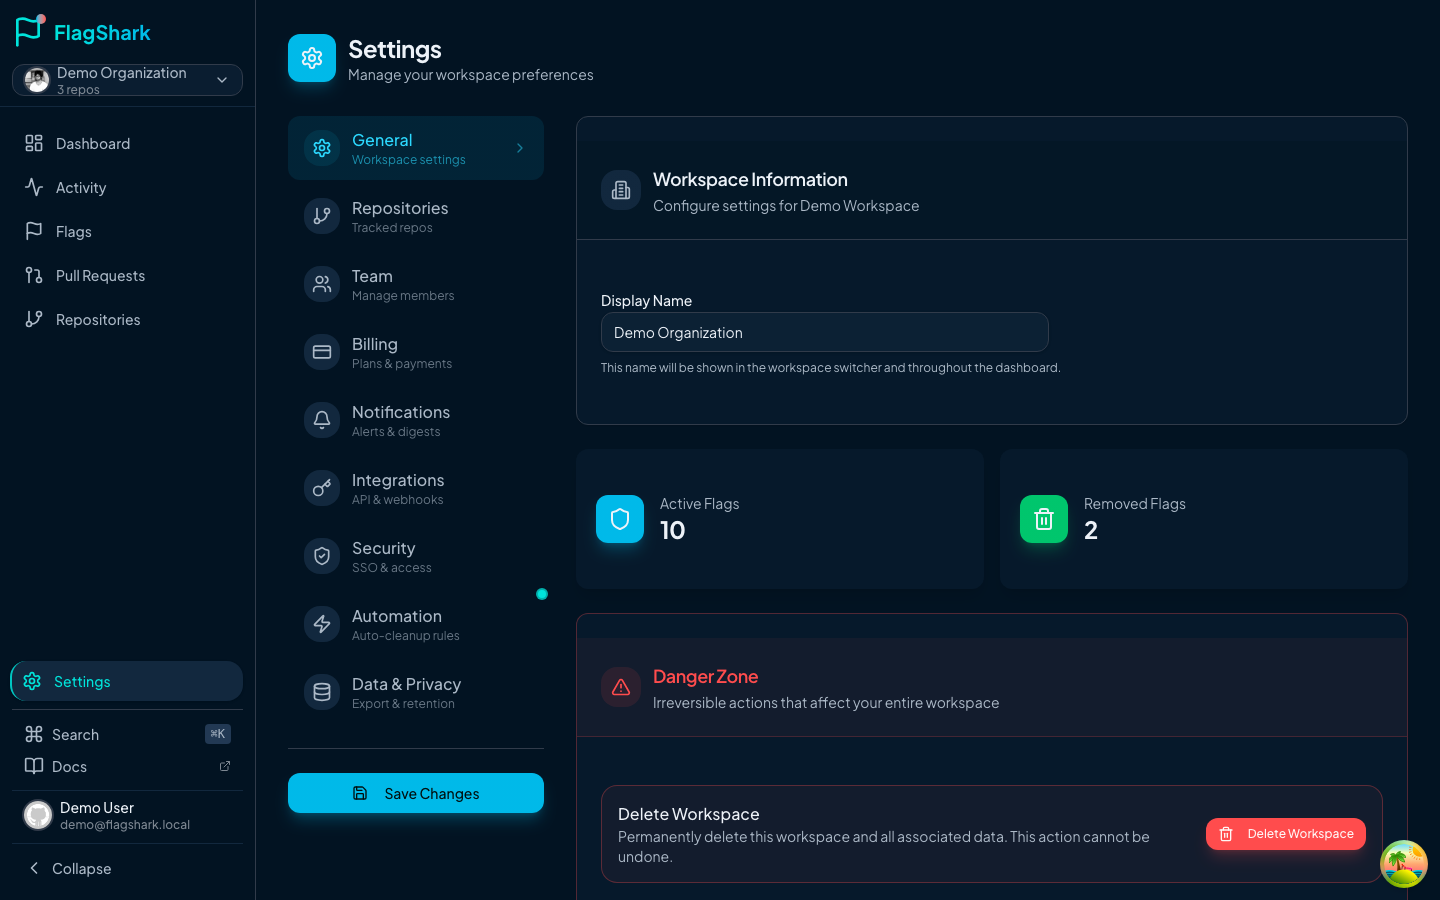Click the Integrations key icon
The height and width of the screenshot is (900, 1440).
(x=322, y=488)
